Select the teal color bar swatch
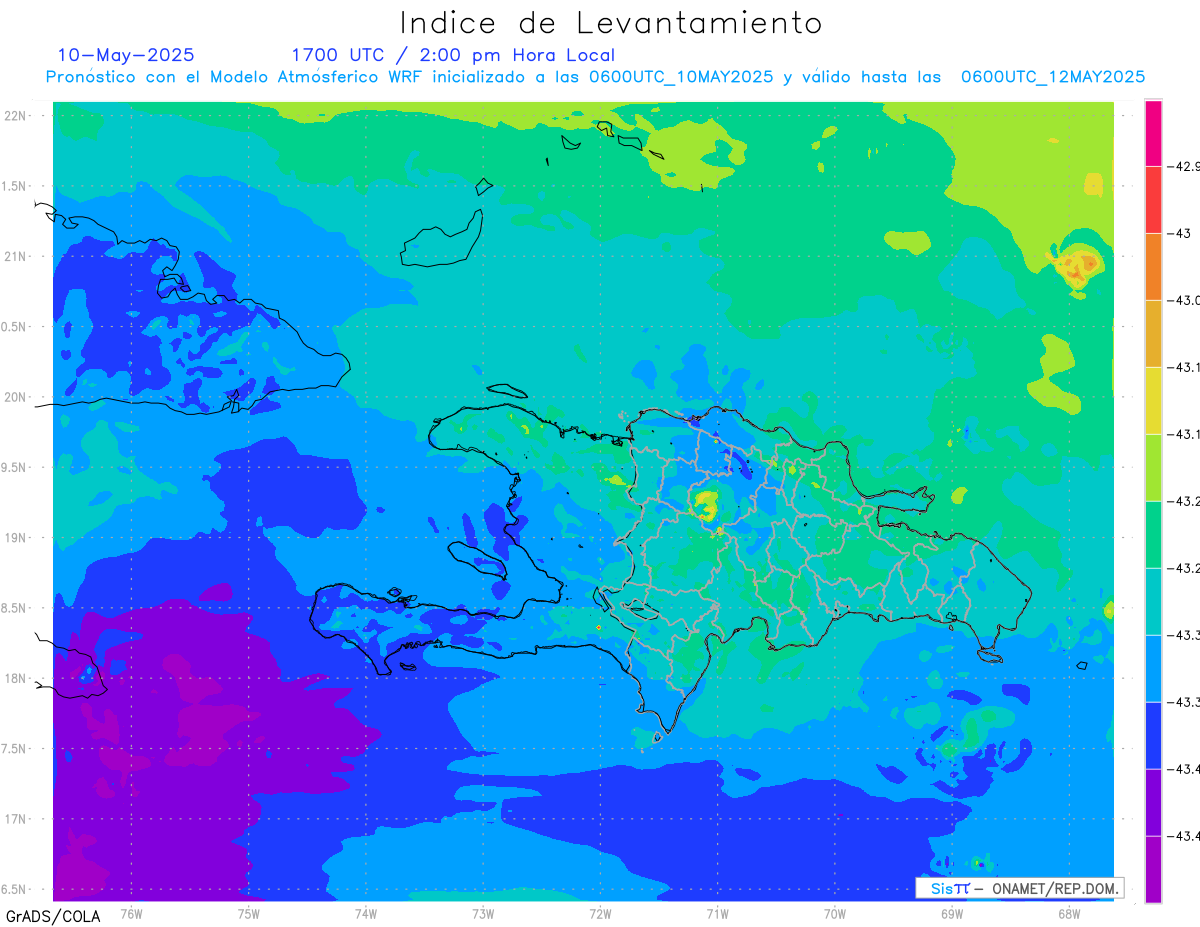The width and height of the screenshot is (1200, 927). pyautogui.click(x=1153, y=602)
